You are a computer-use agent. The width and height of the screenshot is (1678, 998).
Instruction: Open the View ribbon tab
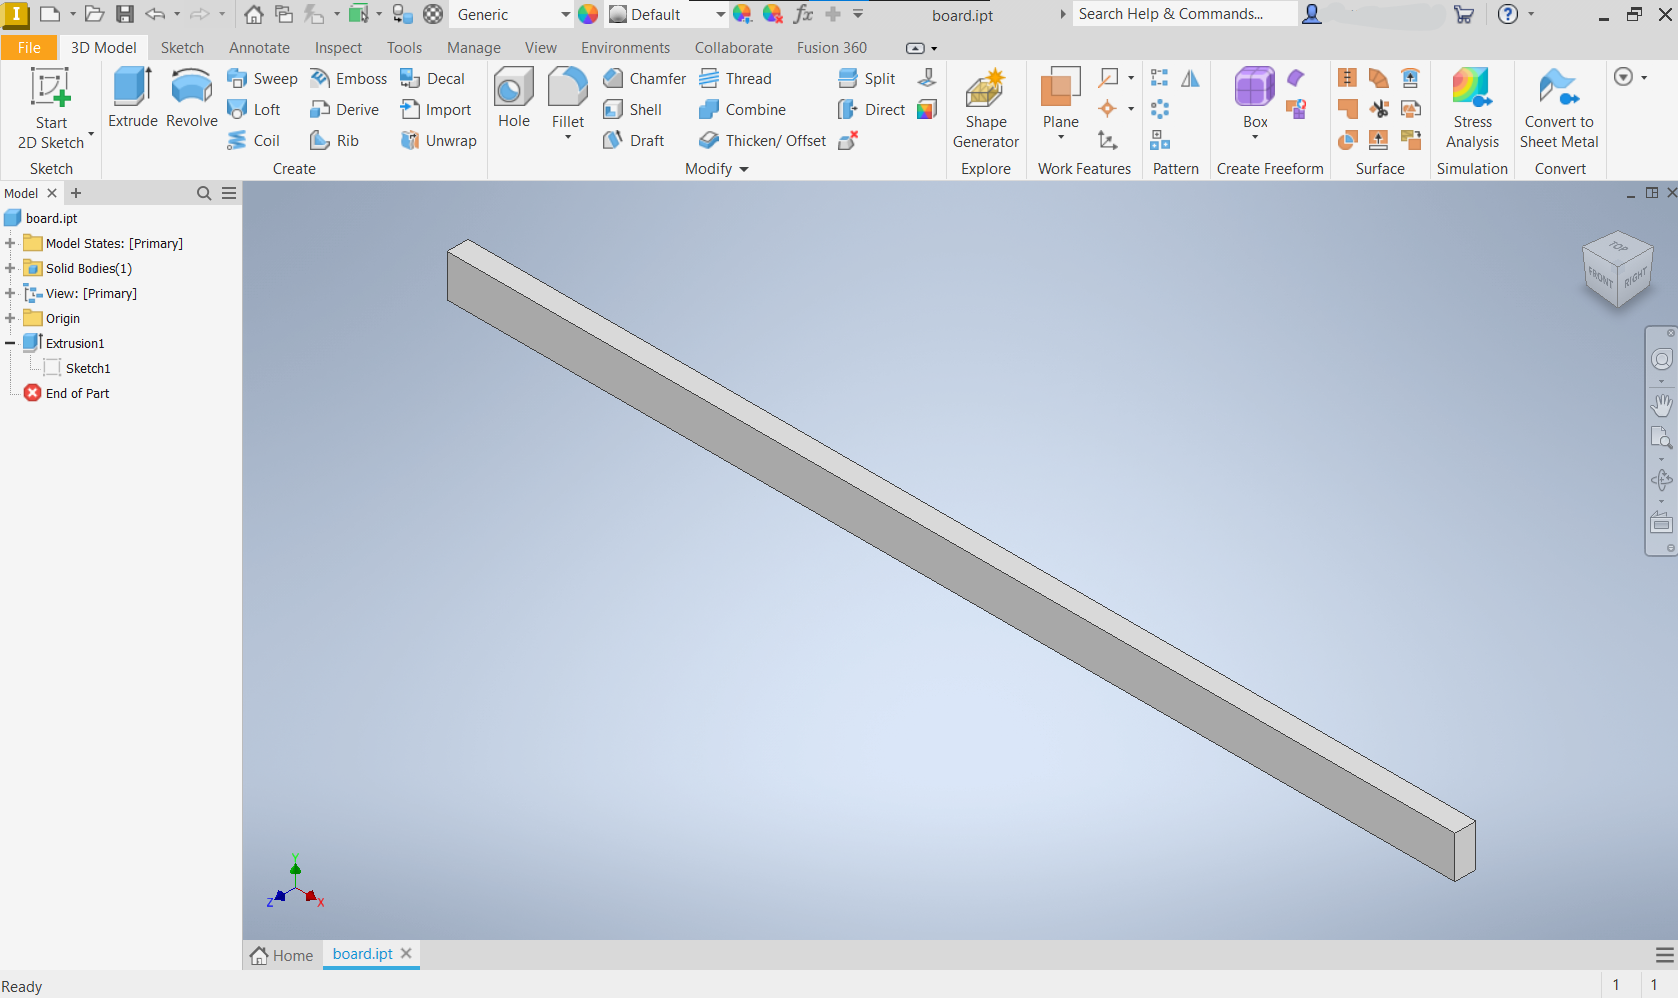(541, 47)
